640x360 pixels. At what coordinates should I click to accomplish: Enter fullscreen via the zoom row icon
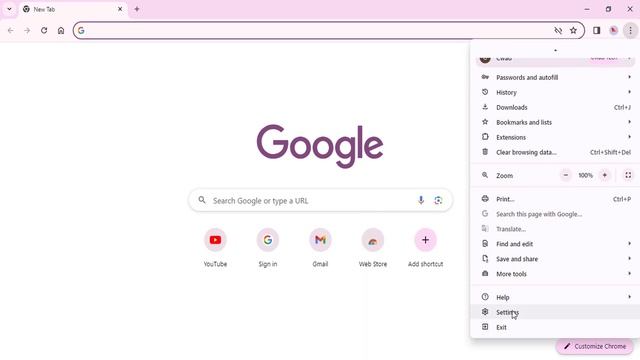pyautogui.click(x=628, y=176)
